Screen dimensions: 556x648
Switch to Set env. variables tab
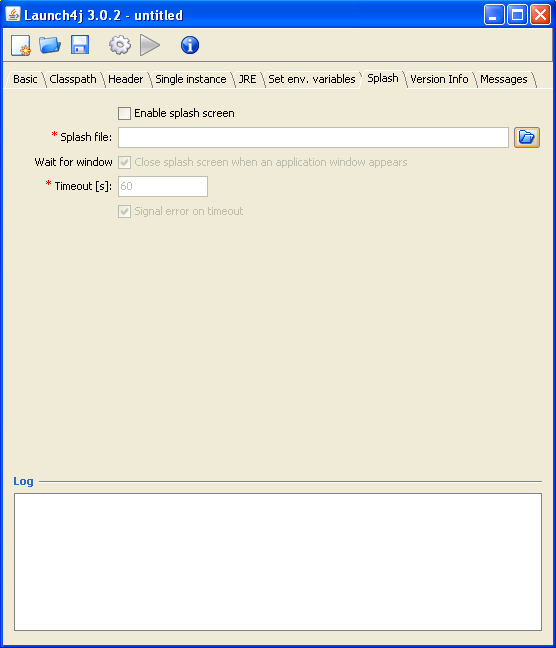point(312,79)
